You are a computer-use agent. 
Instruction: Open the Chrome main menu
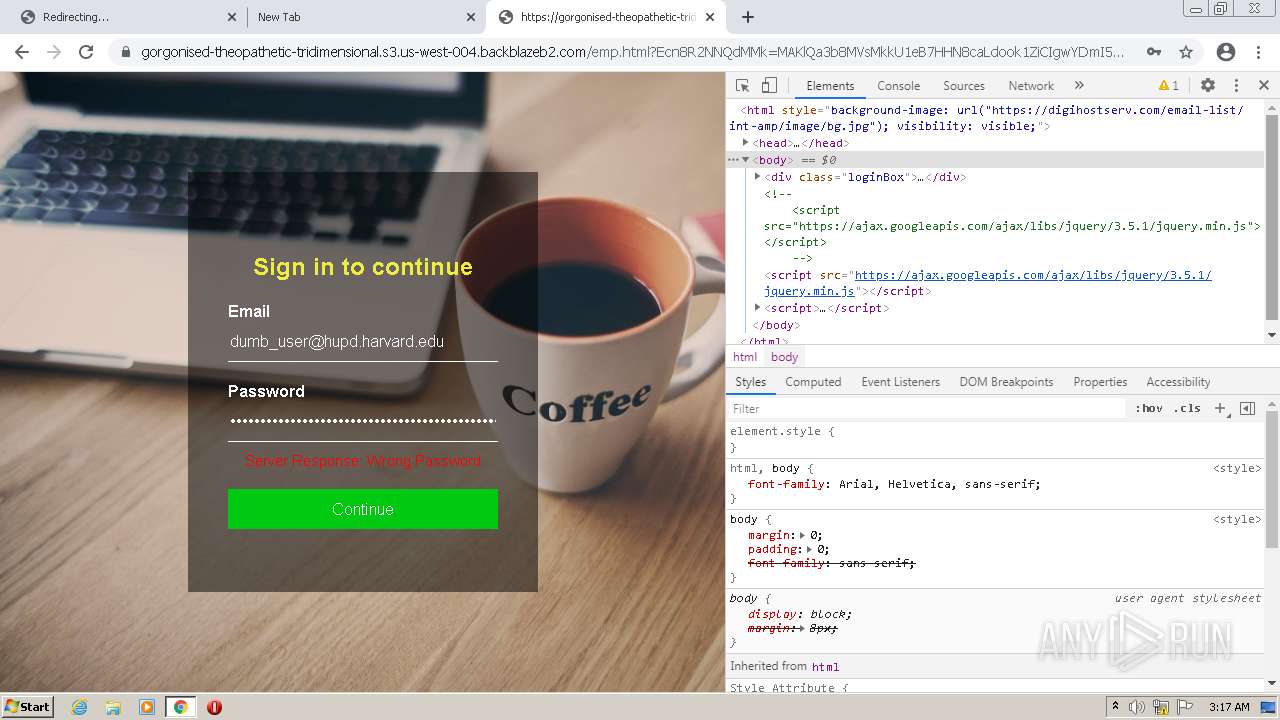(1260, 52)
